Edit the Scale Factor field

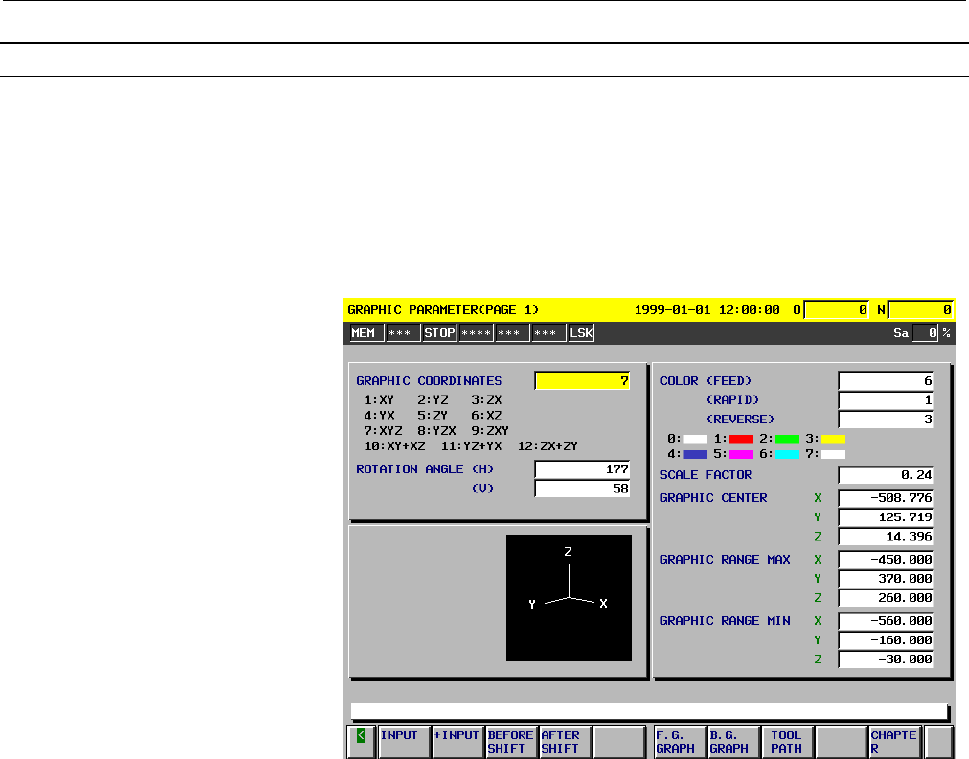885,475
